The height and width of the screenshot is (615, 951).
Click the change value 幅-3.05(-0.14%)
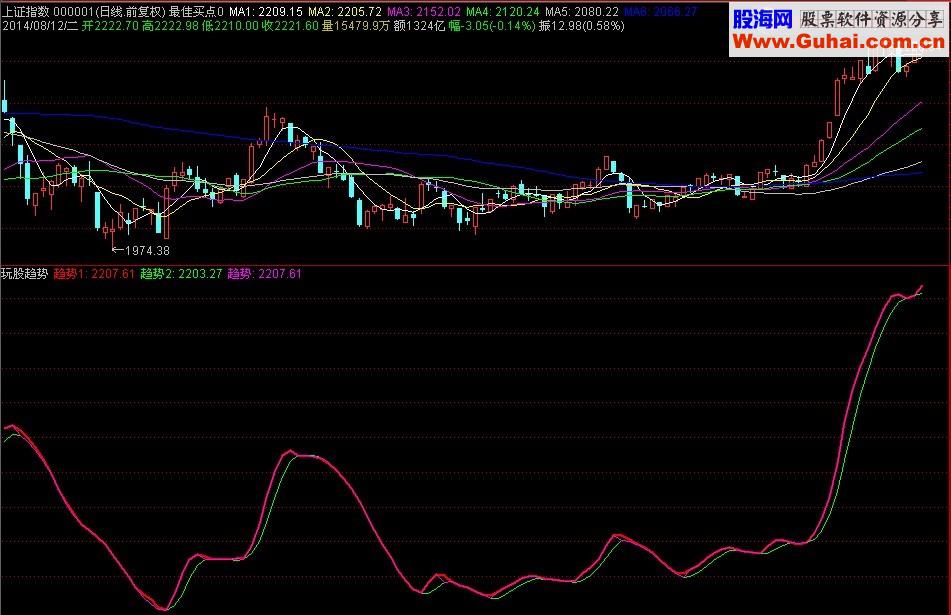point(492,26)
